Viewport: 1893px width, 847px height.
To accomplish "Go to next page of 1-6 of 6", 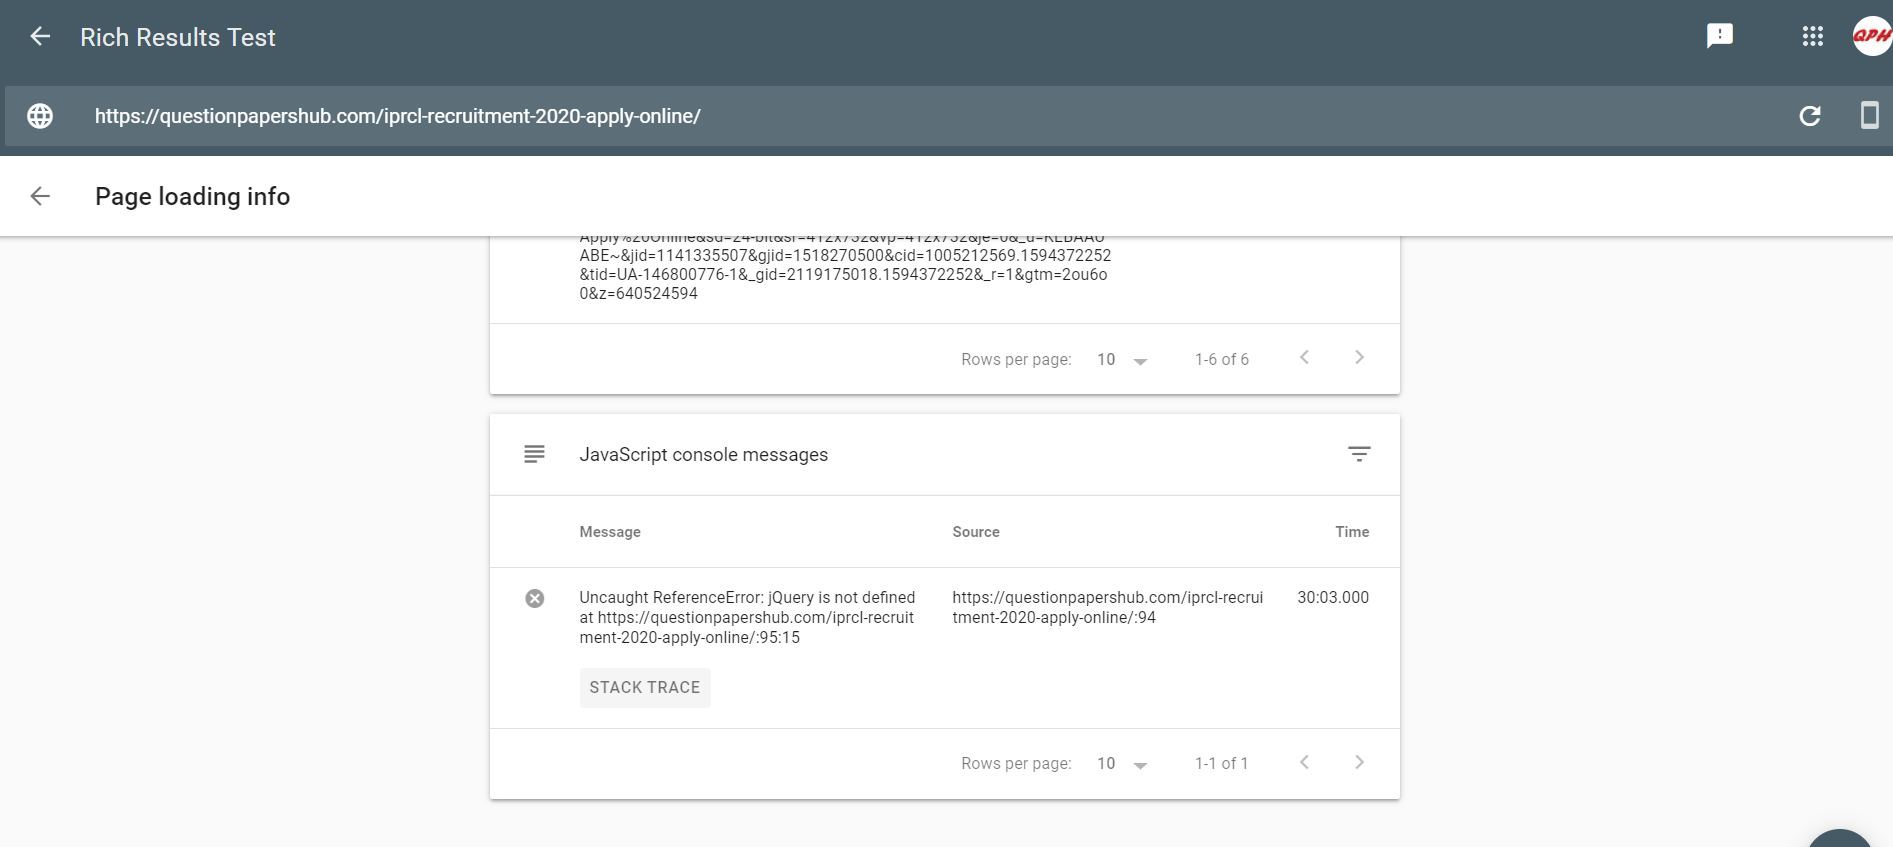I will coord(1358,358).
